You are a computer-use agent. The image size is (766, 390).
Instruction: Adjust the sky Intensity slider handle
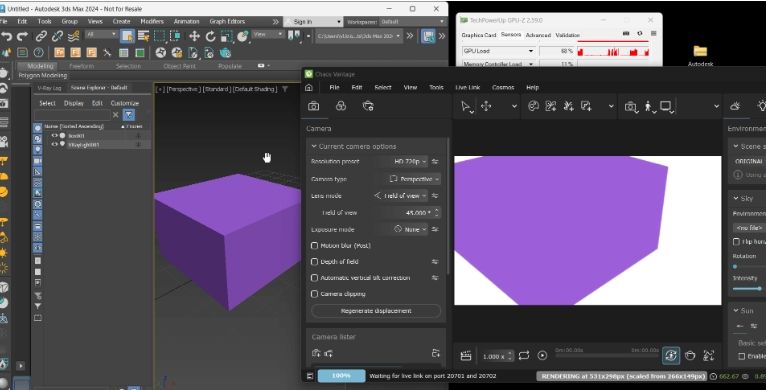click(760, 288)
